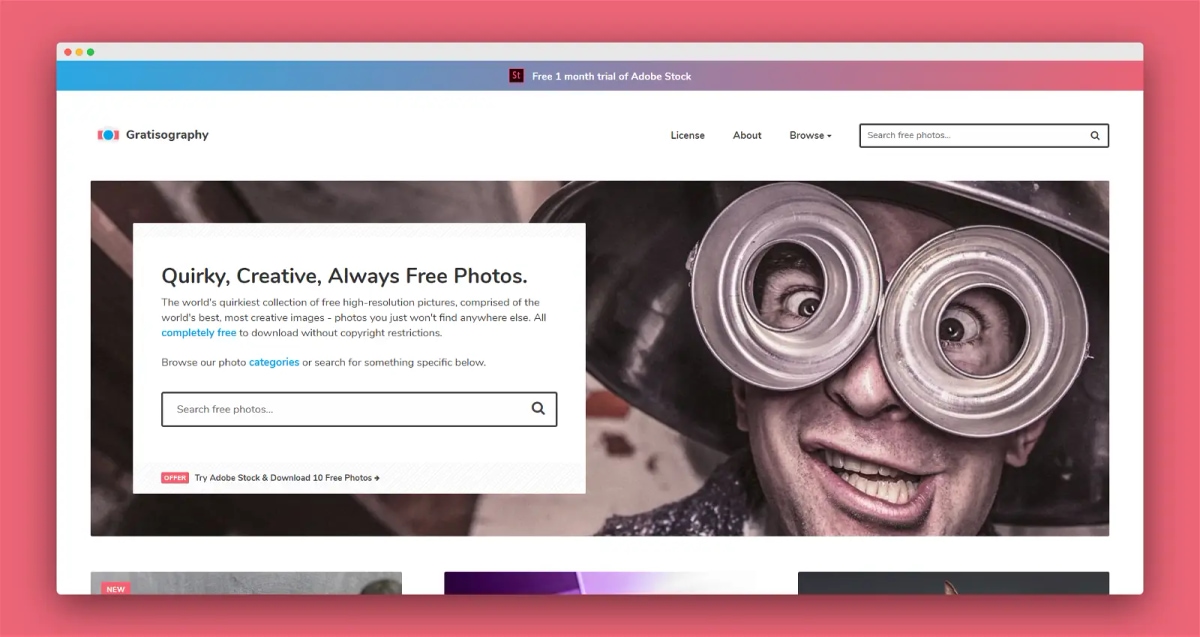Open the photo 'categories' link
Viewport: 1200px width, 637px height.
(x=274, y=362)
